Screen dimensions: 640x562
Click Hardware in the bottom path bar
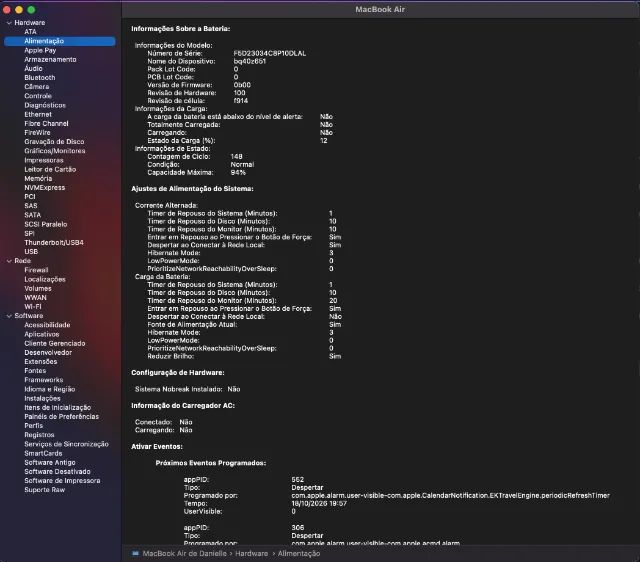tap(251, 553)
